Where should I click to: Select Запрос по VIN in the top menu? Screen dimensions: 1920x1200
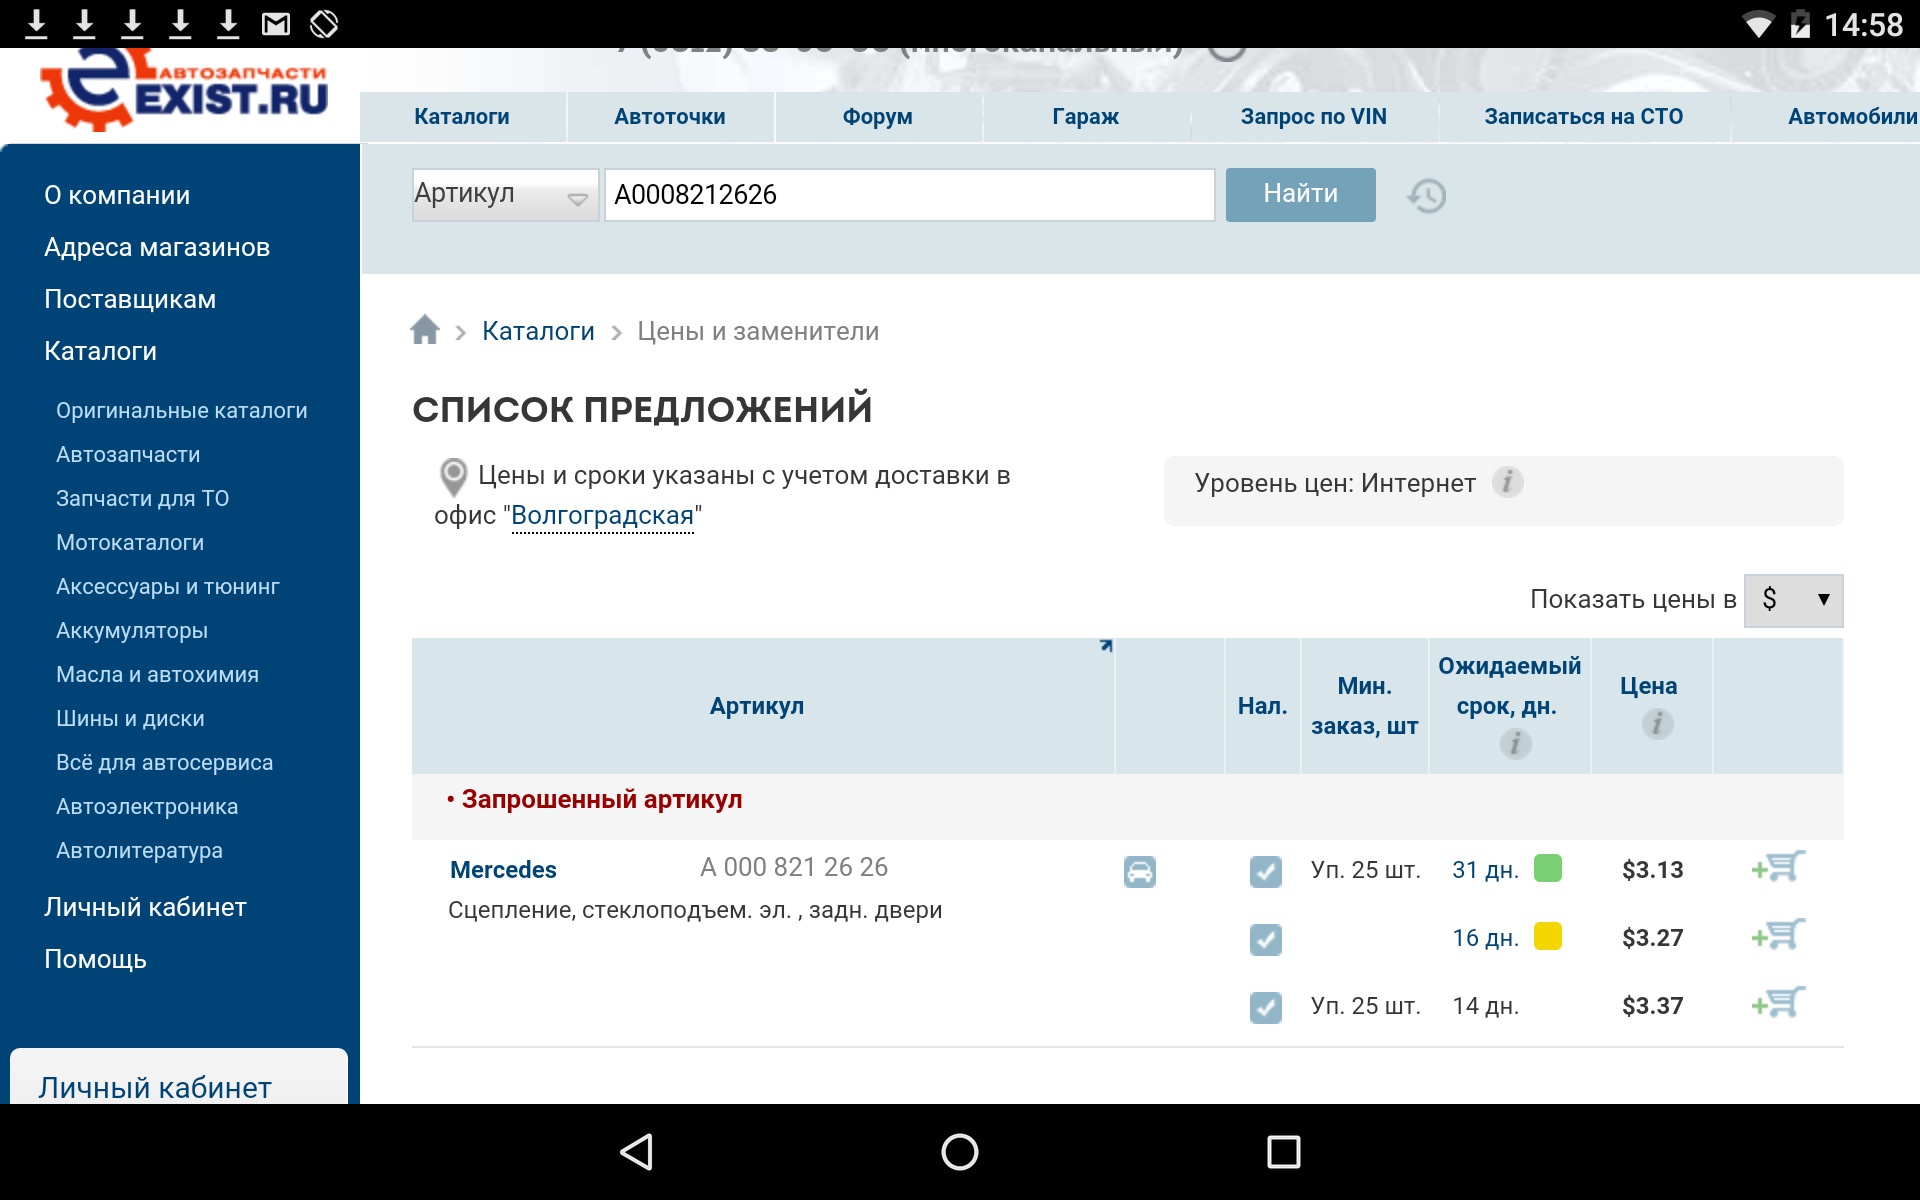[1313, 117]
